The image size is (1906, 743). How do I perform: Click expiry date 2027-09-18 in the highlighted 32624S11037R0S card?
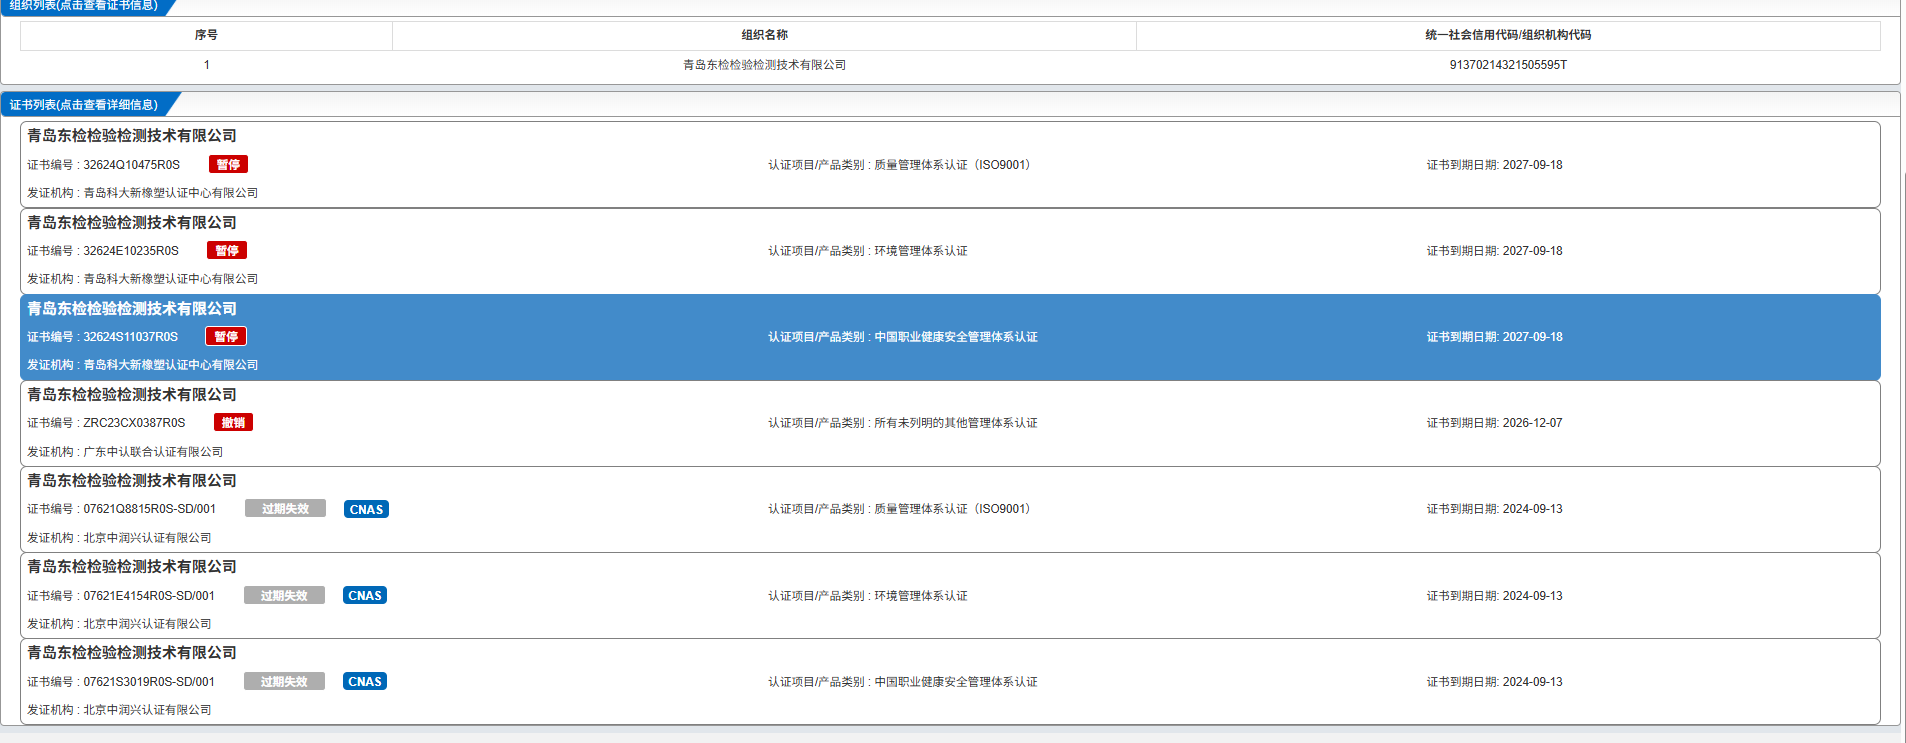(x=1532, y=337)
